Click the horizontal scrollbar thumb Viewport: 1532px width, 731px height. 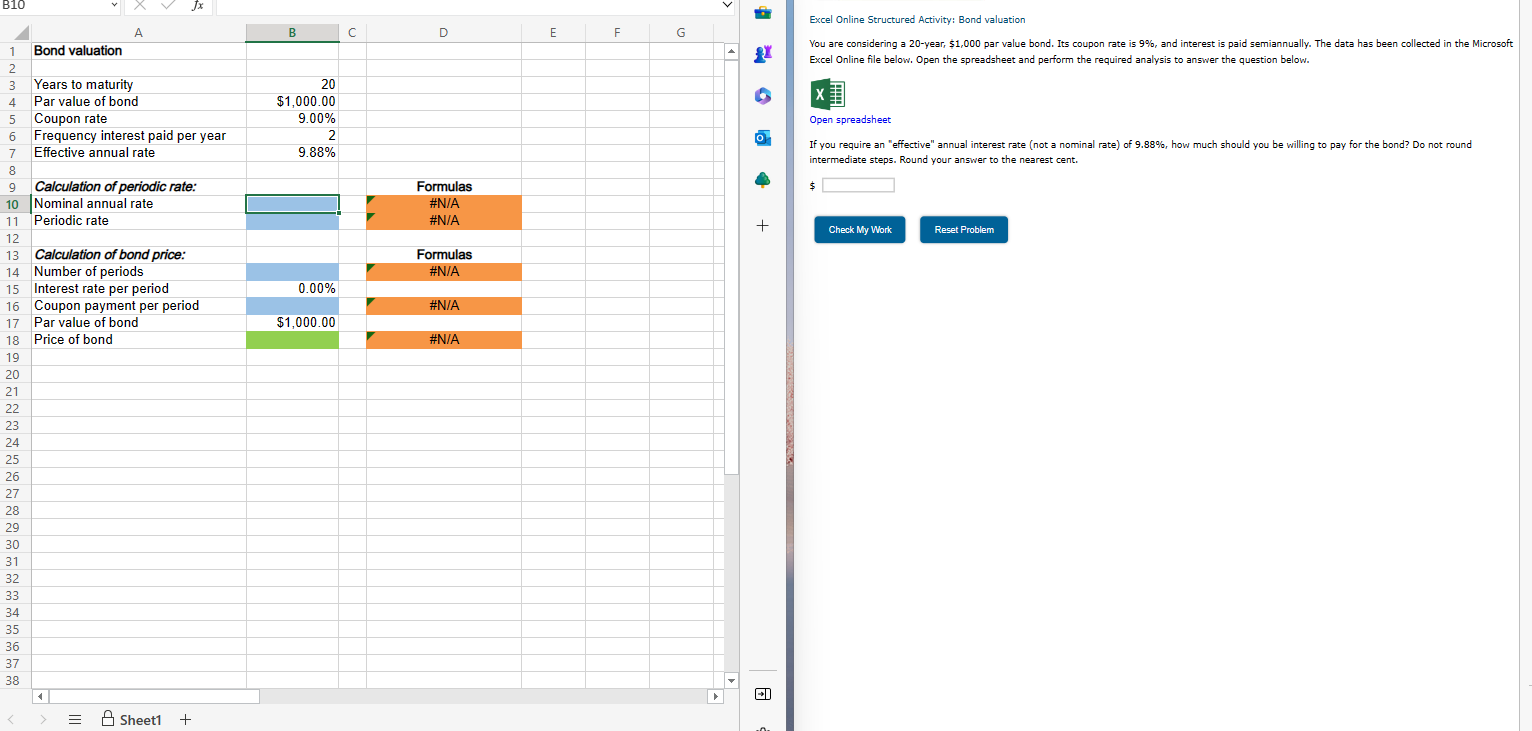point(155,696)
